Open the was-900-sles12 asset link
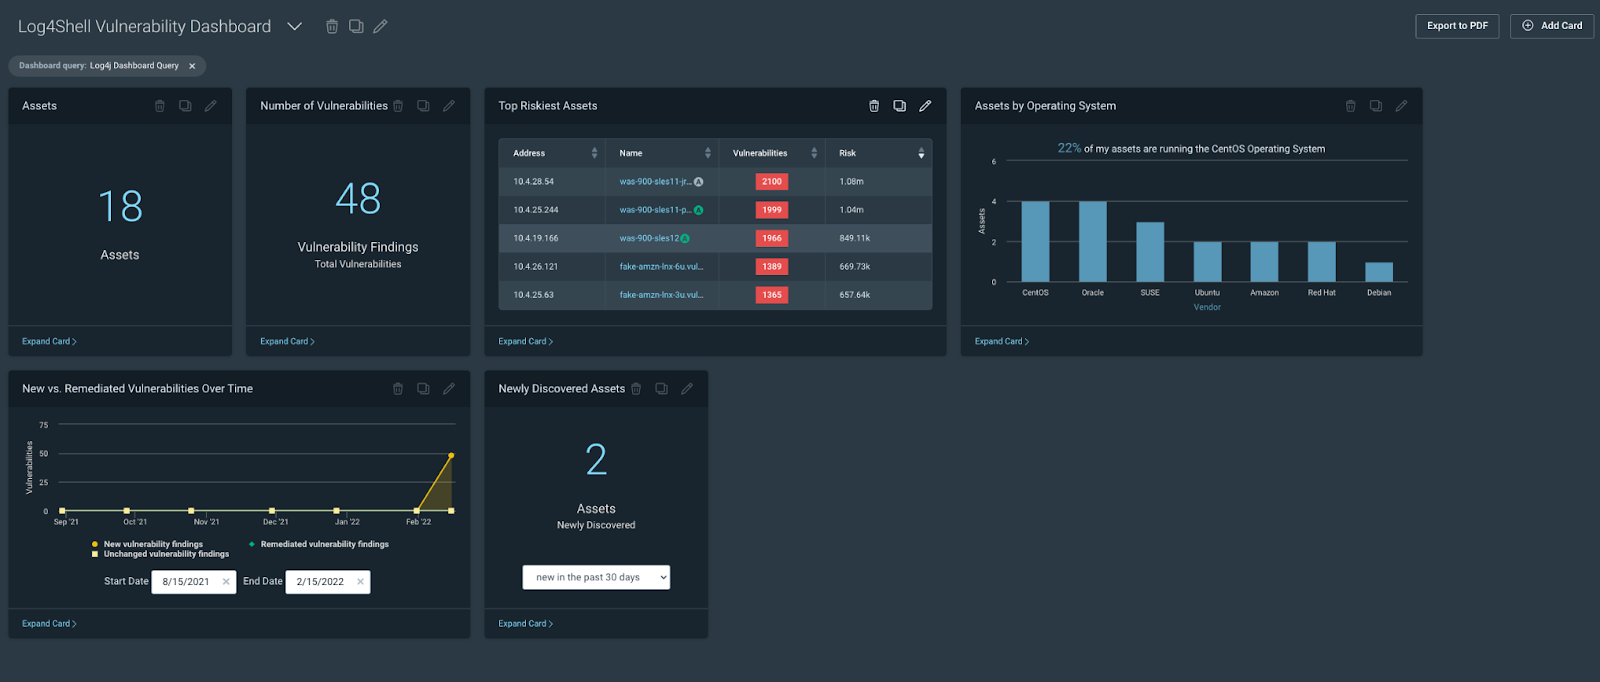The image size is (1600, 682). click(x=649, y=238)
